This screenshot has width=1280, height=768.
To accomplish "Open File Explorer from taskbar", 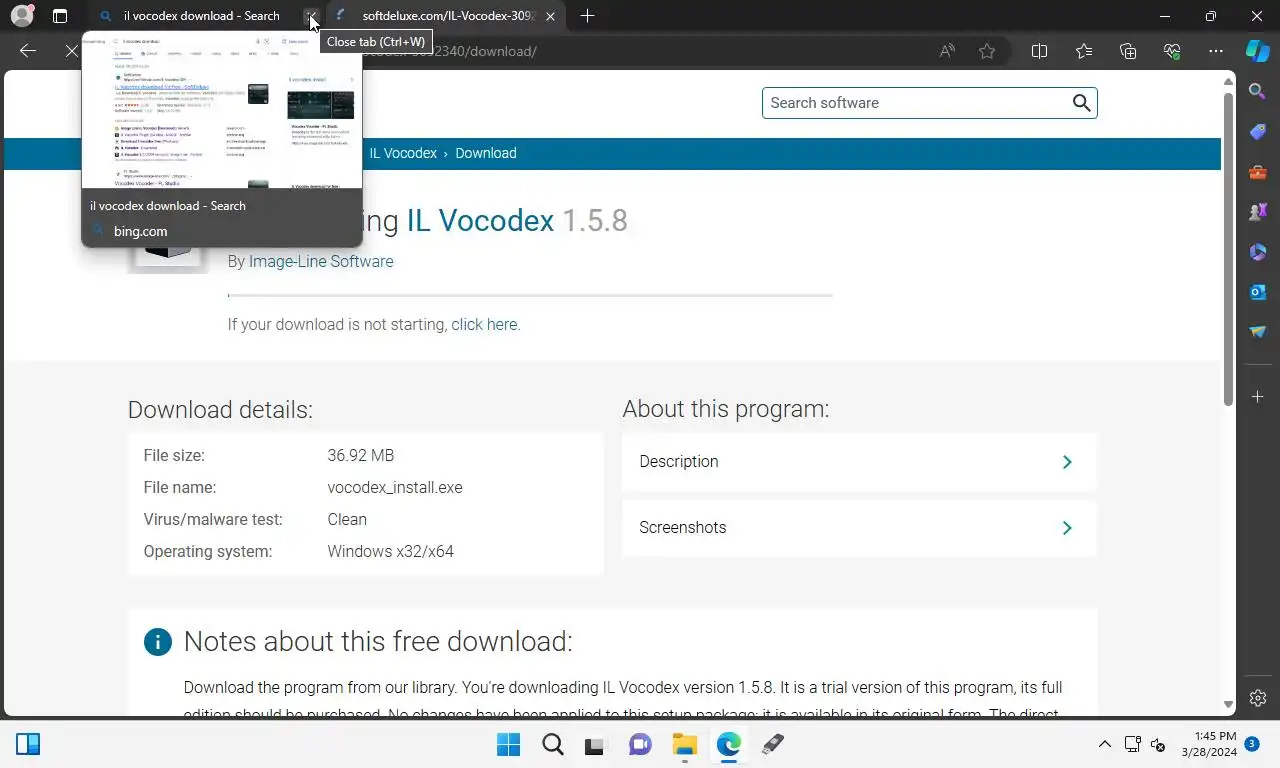I will 684,744.
